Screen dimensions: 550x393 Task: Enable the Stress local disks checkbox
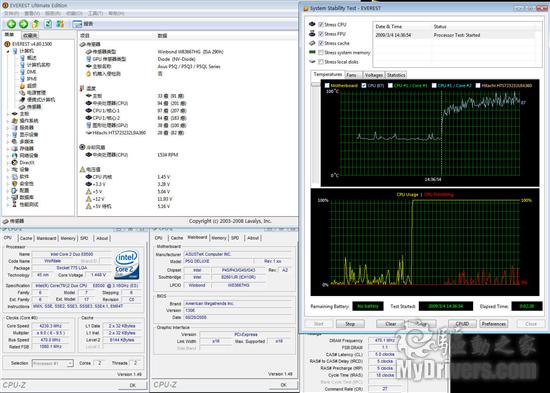coord(321,62)
